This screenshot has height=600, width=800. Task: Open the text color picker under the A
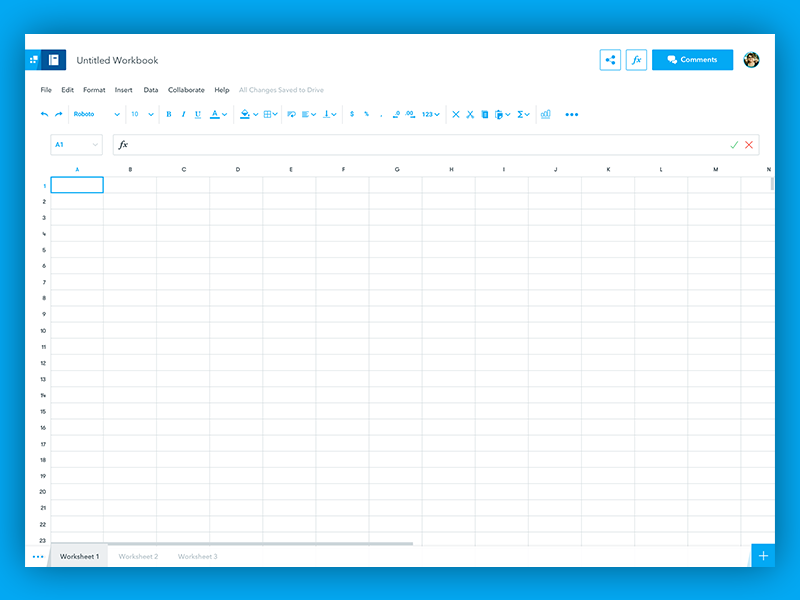click(216, 114)
